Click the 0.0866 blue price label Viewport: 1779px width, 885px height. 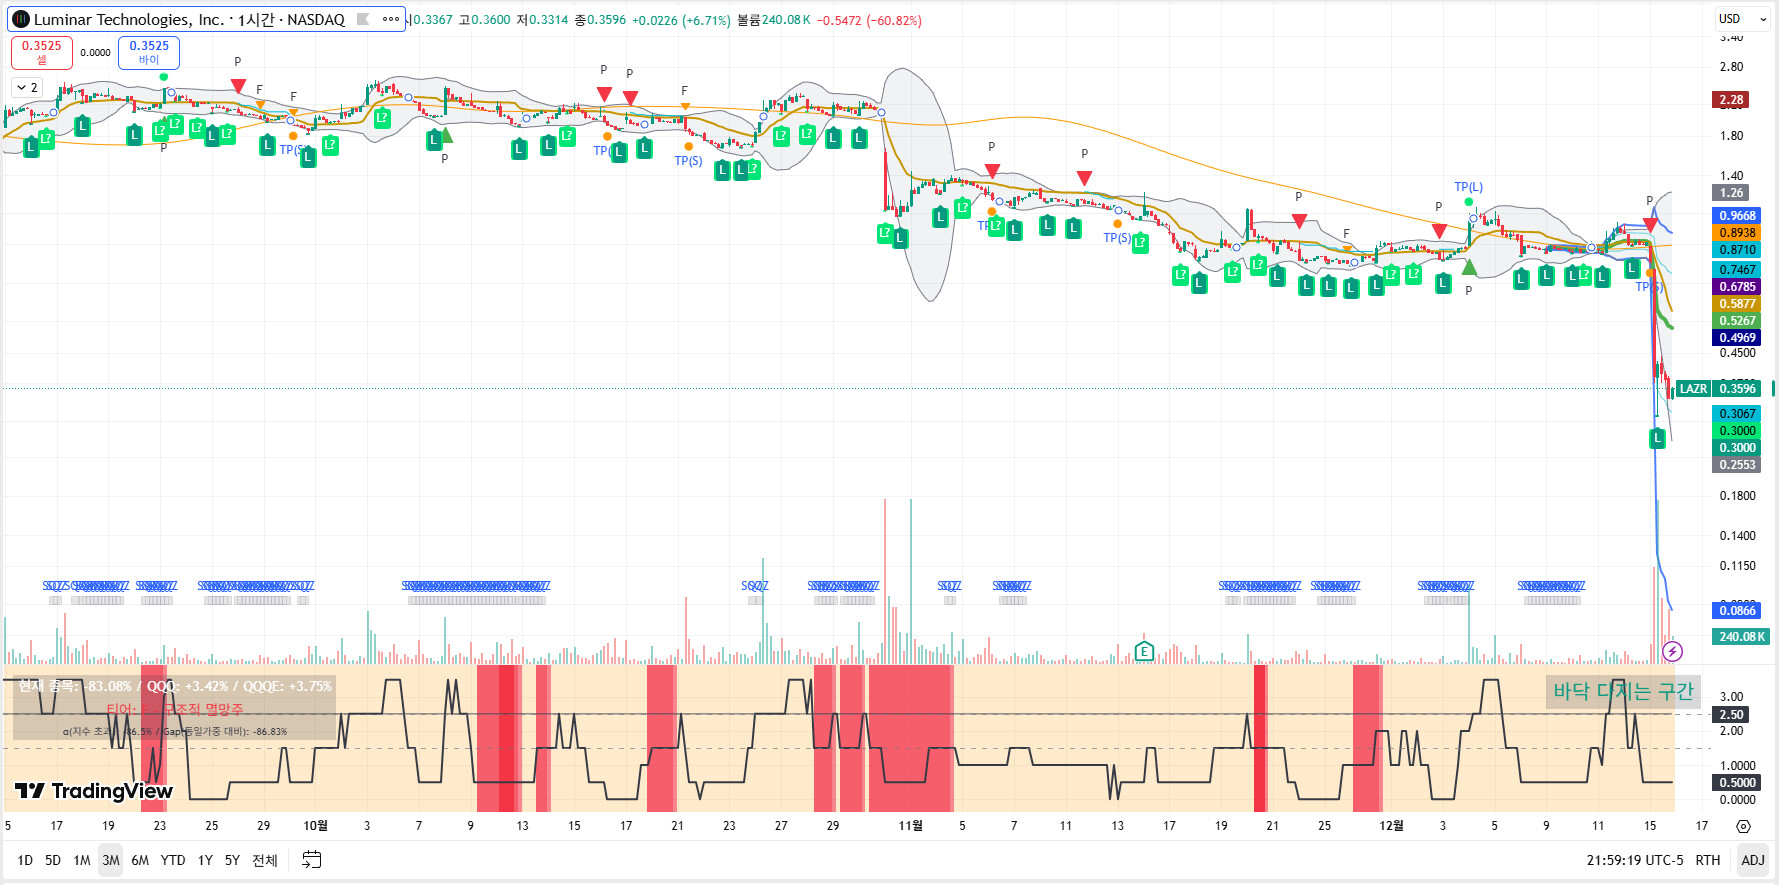(x=1737, y=611)
